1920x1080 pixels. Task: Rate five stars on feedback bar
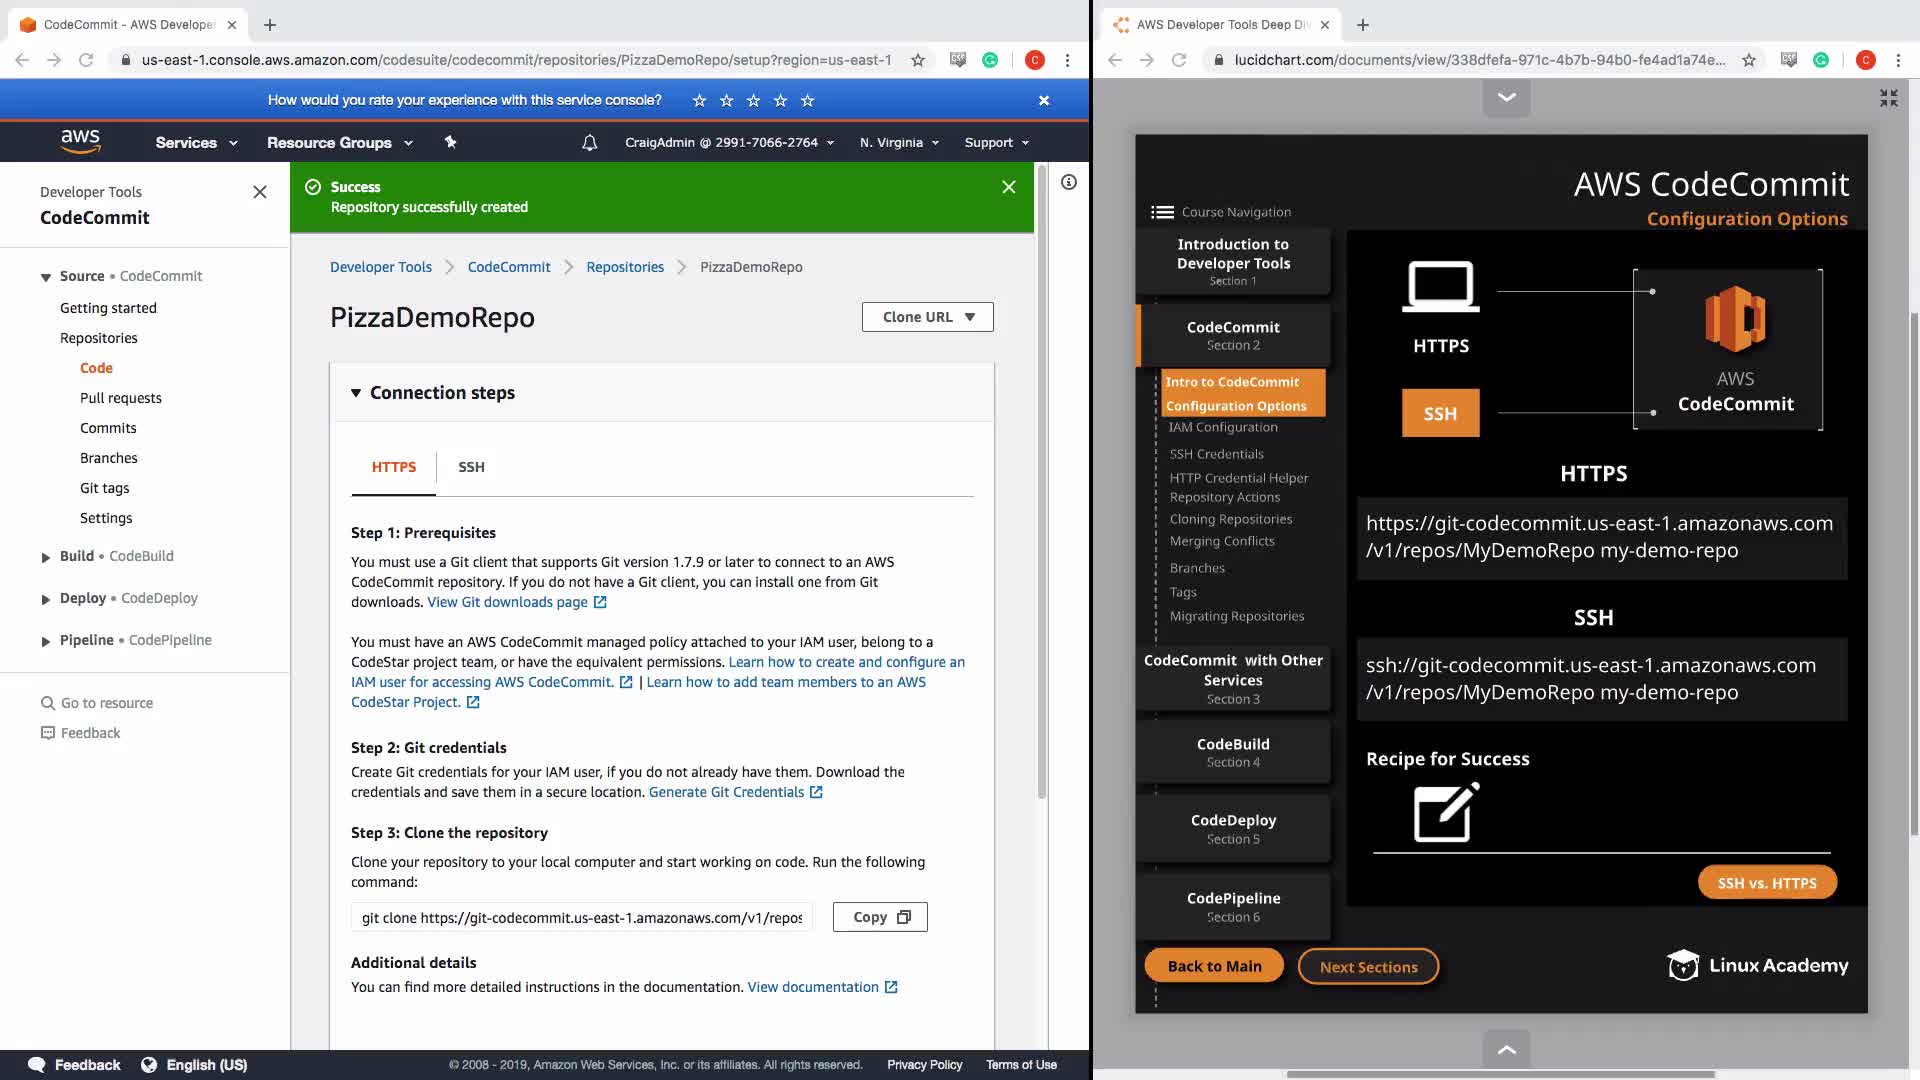[808, 100]
